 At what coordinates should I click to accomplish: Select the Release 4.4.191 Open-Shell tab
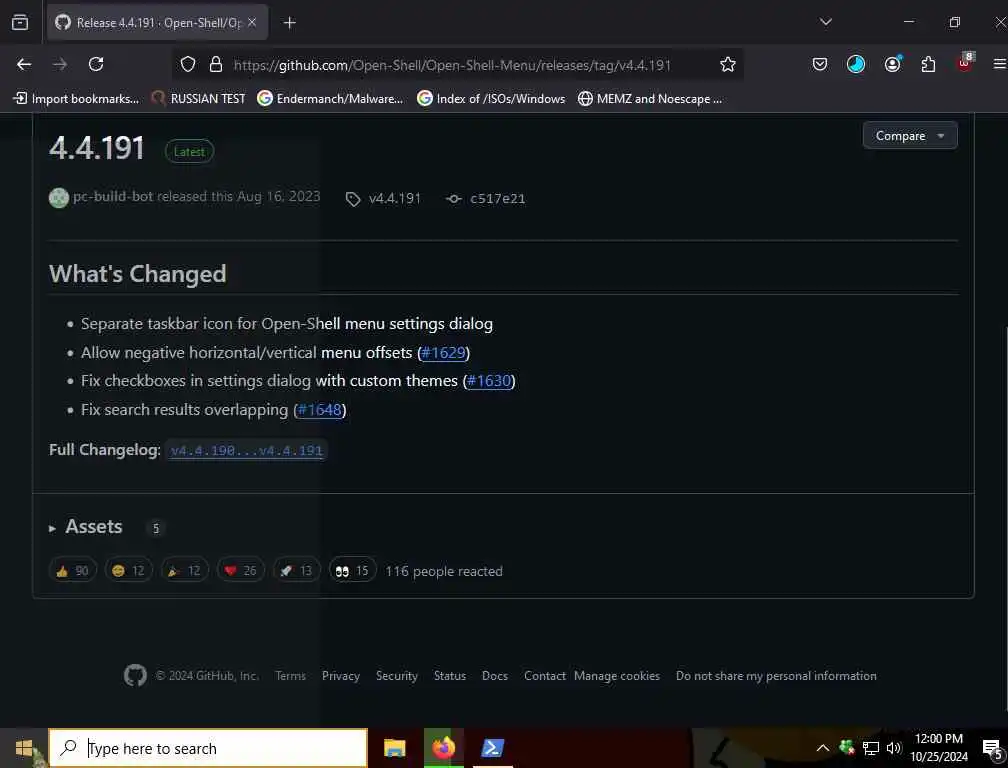coord(158,22)
